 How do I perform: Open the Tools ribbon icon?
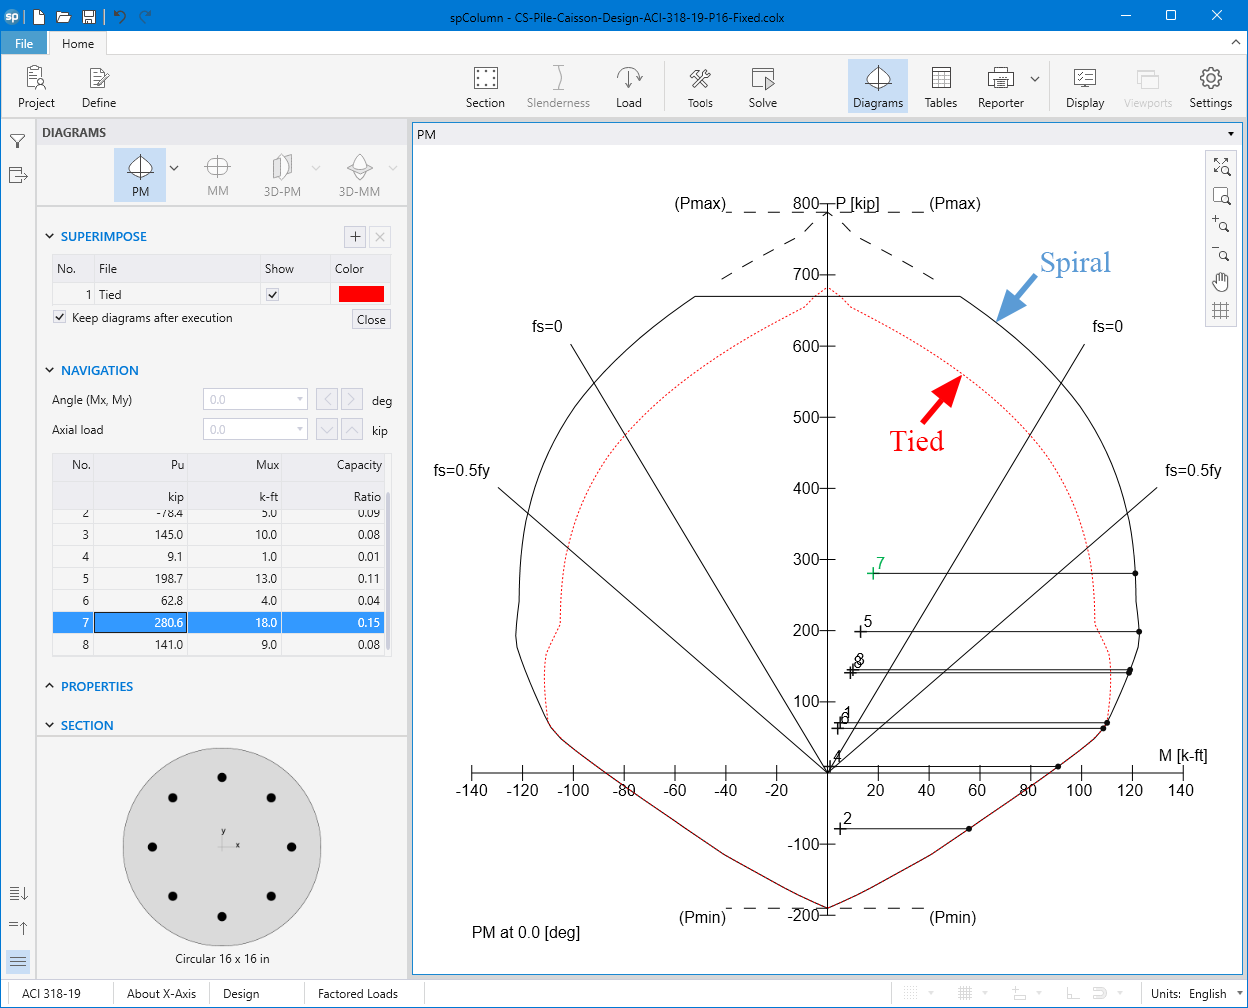tap(699, 86)
